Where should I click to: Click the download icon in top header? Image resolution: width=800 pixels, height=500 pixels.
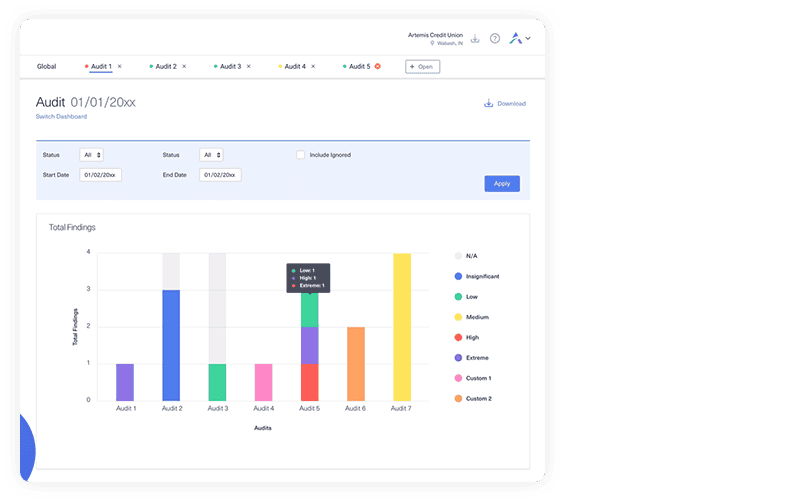[475, 39]
